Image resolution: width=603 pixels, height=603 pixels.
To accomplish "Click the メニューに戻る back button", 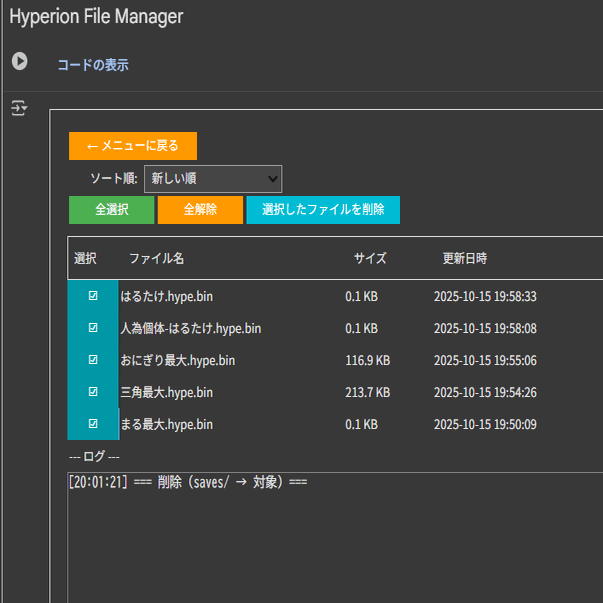I will tap(133, 146).
